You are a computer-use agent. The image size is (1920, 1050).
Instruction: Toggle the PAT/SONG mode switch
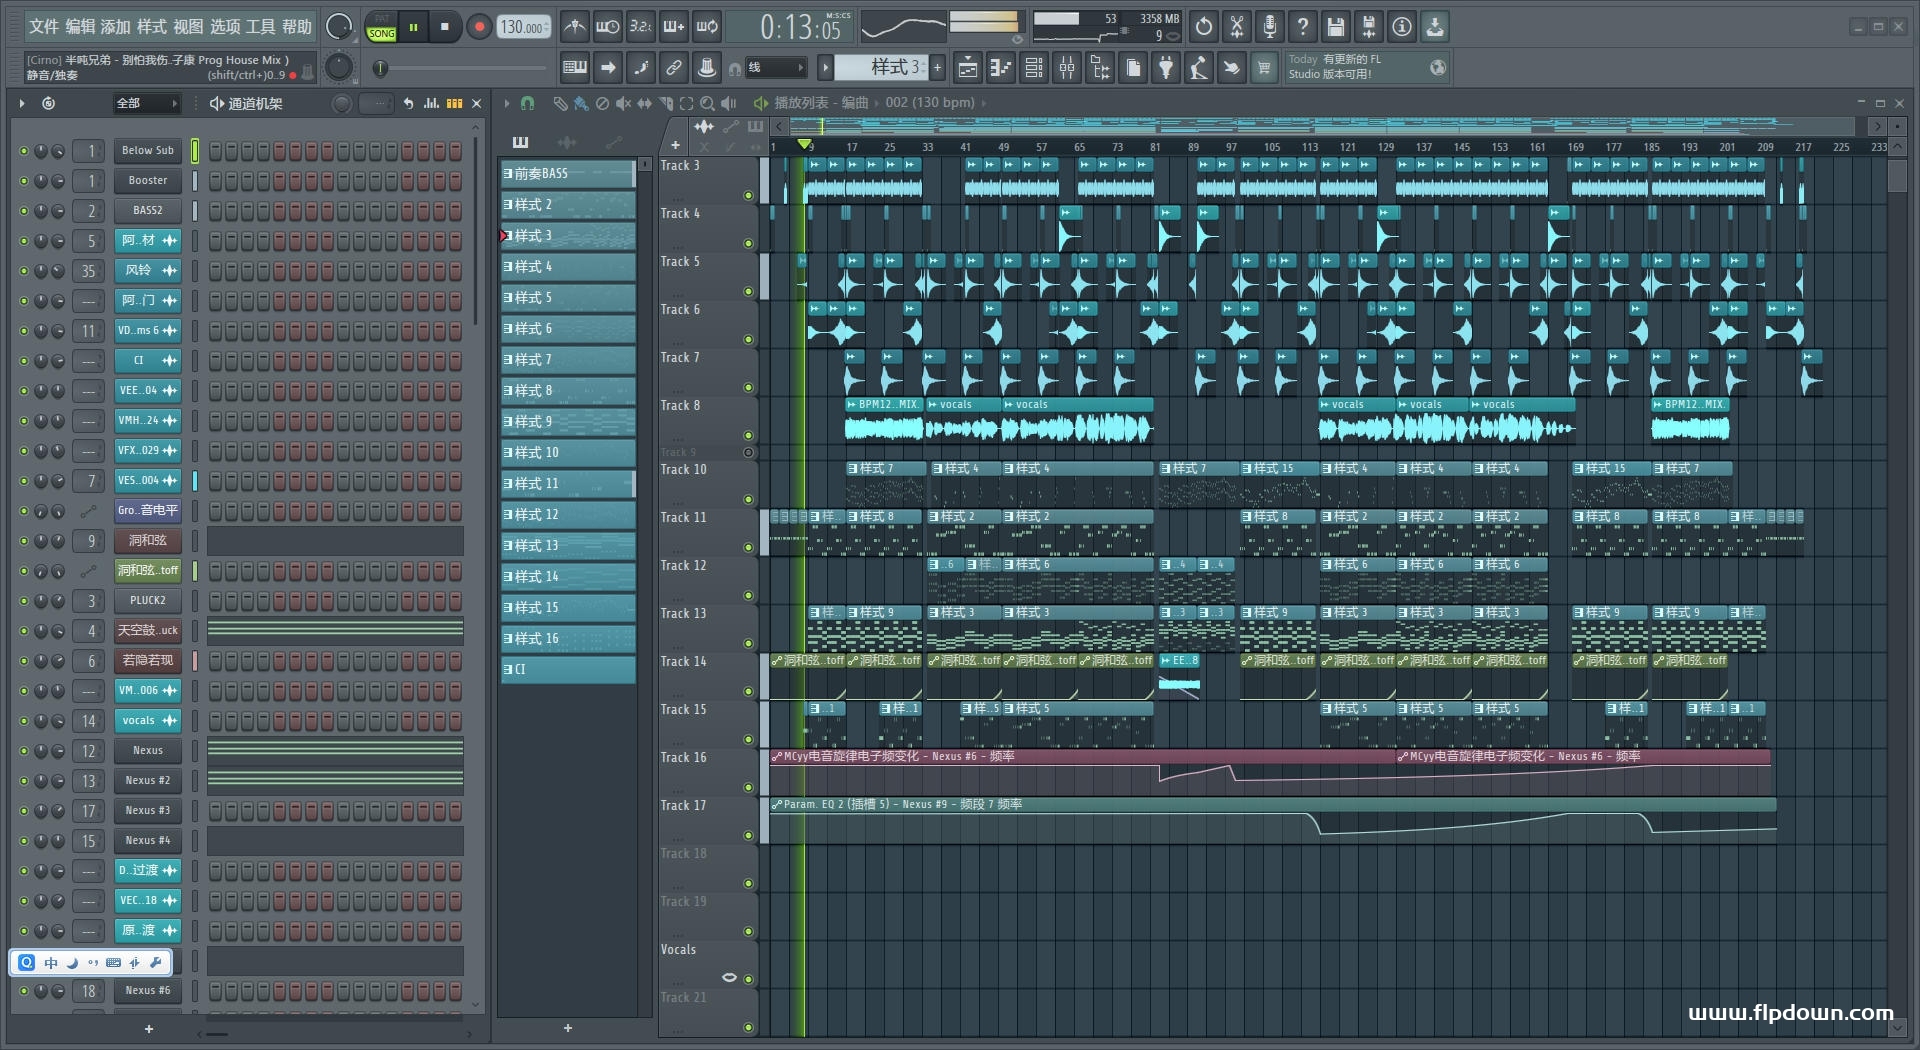382,27
